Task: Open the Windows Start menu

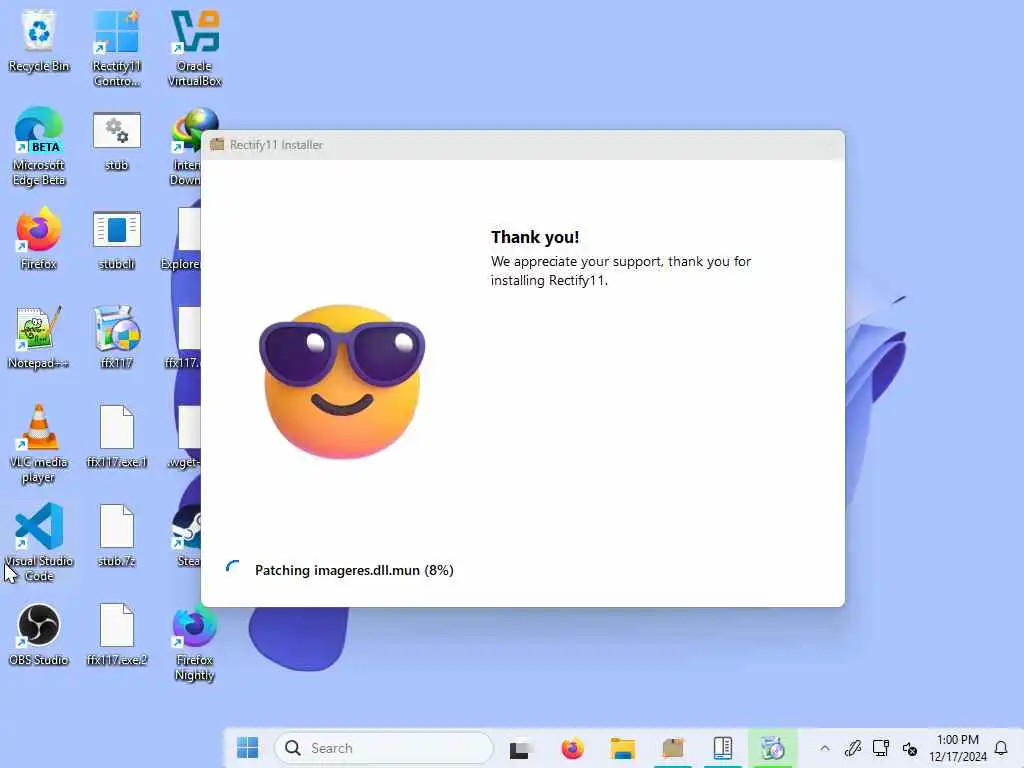Action: coord(248,748)
